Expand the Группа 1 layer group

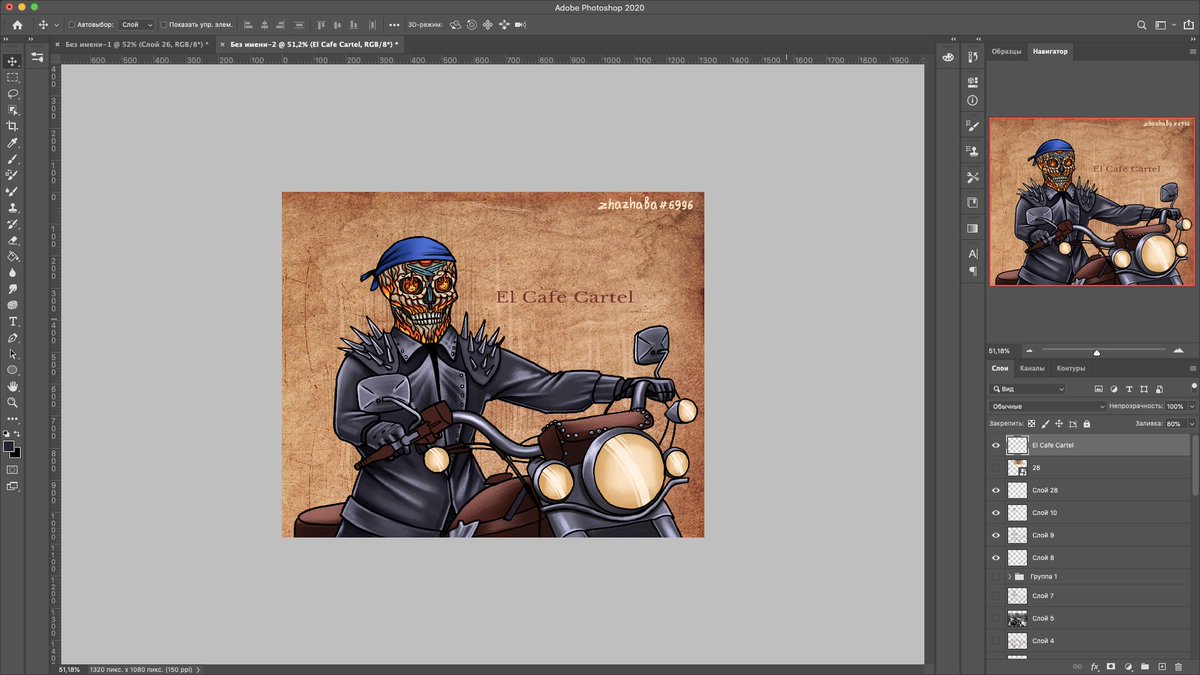pyautogui.click(x=1008, y=576)
